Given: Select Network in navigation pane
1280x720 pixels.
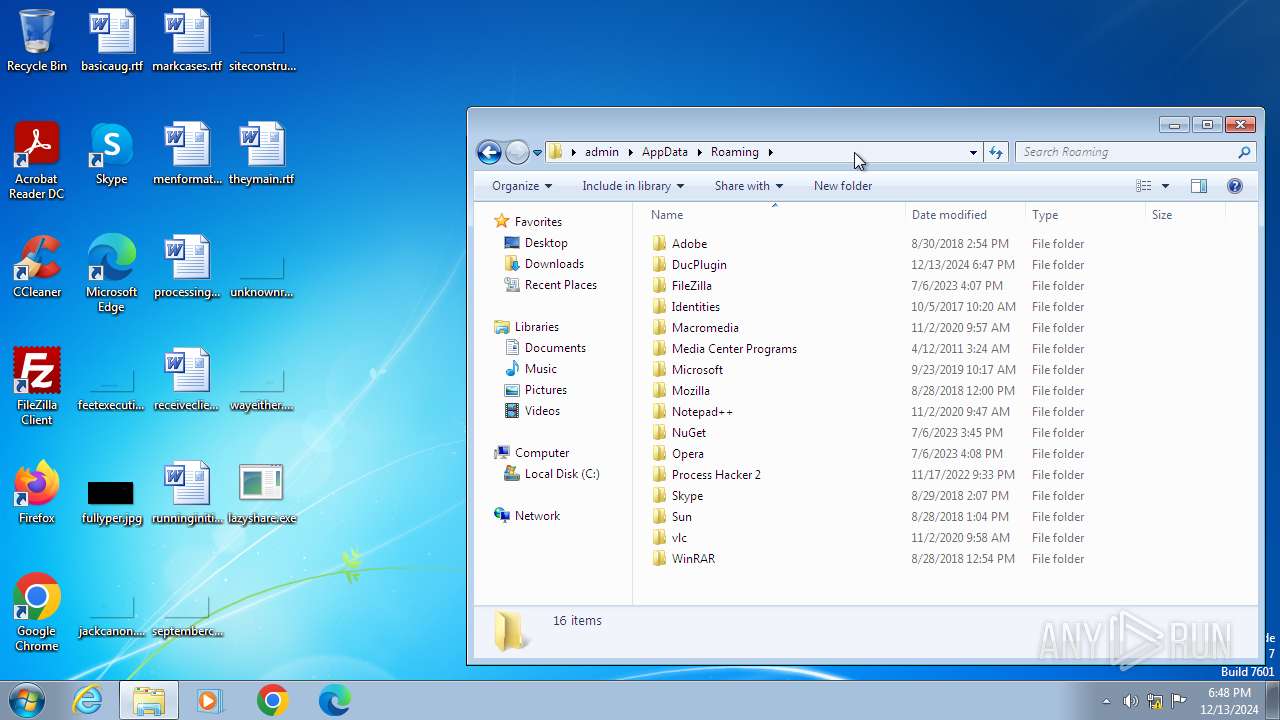Looking at the screenshot, I should coord(537,516).
